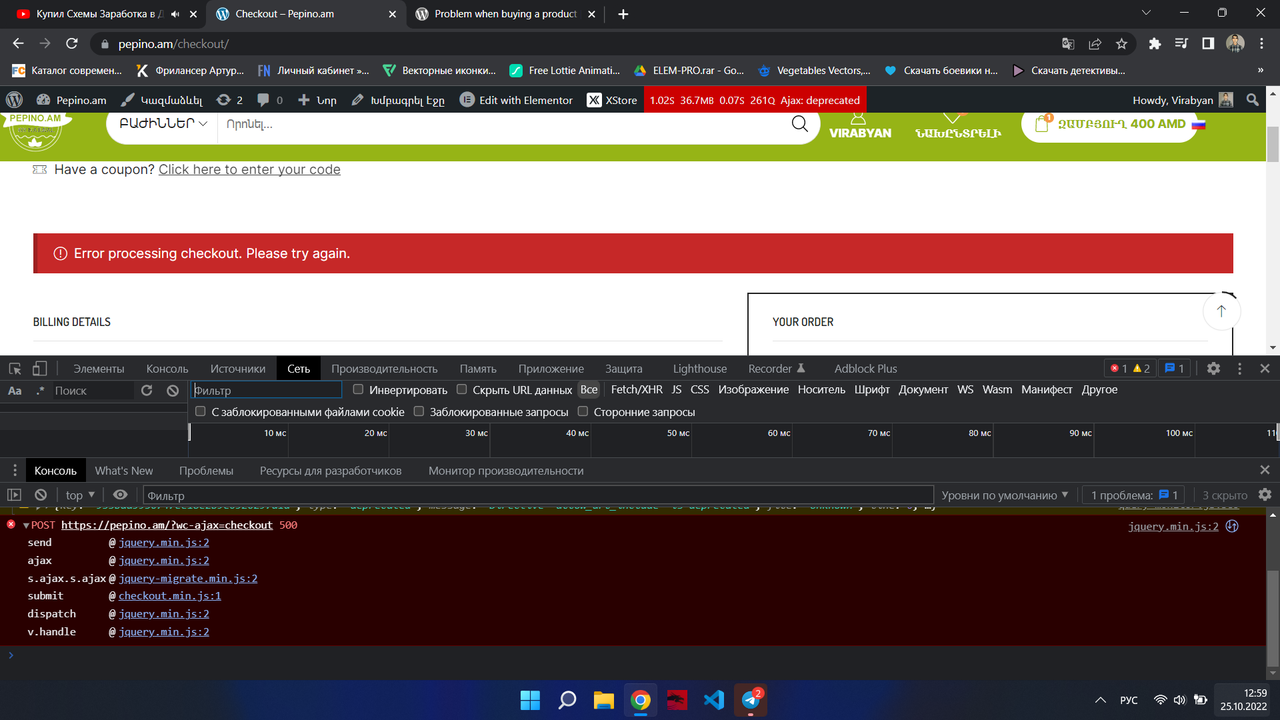Open Visual Studio Code from the taskbar
1280x720 pixels.
click(714, 700)
